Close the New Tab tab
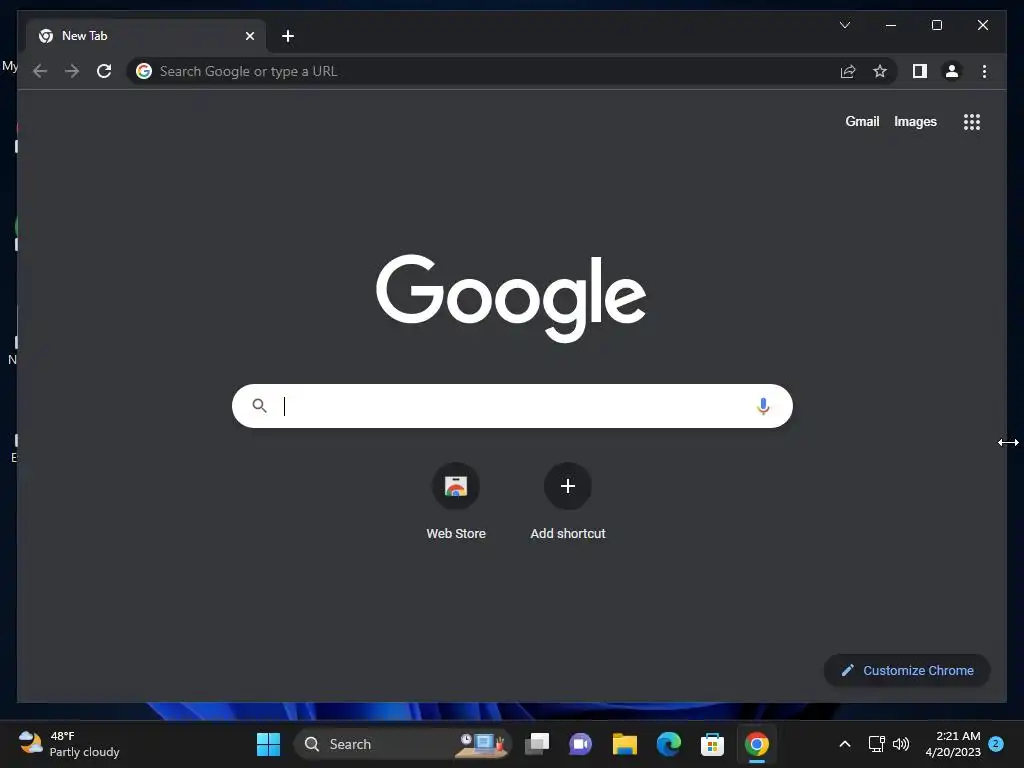 click(x=249, y=36)
